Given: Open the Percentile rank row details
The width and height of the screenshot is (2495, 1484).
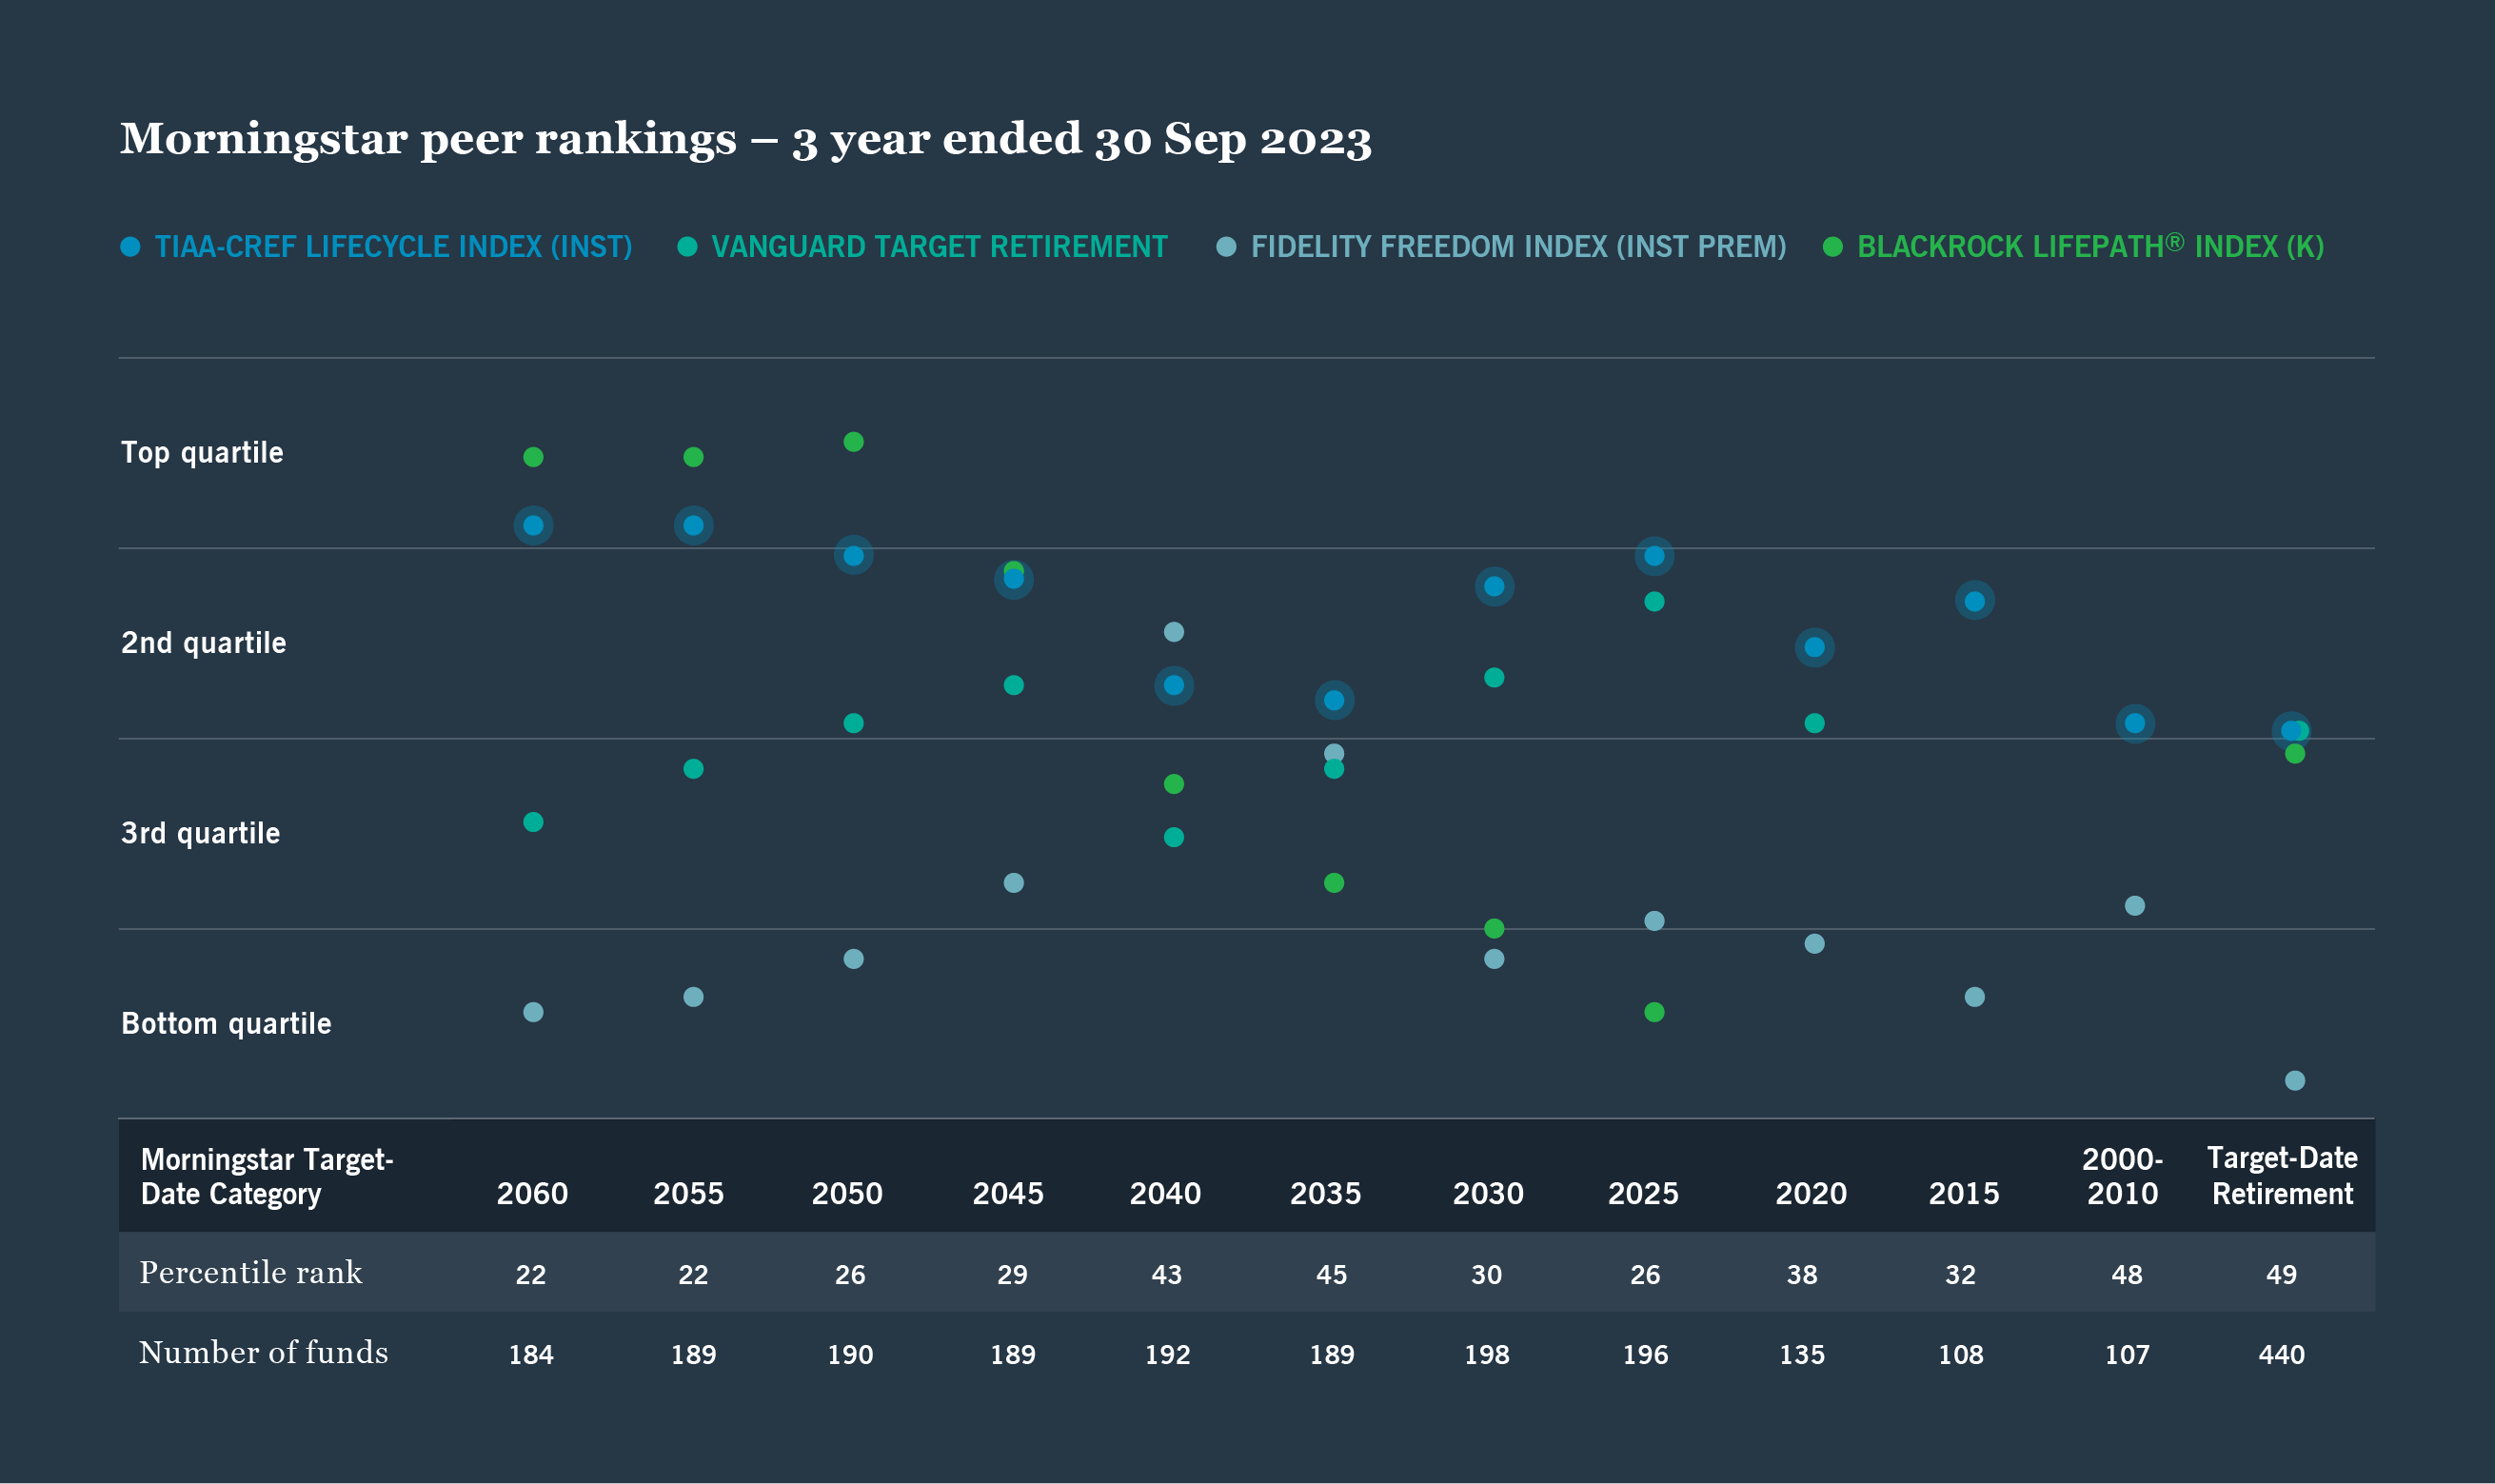Looking at the screenshot, I should point(252,1273).
